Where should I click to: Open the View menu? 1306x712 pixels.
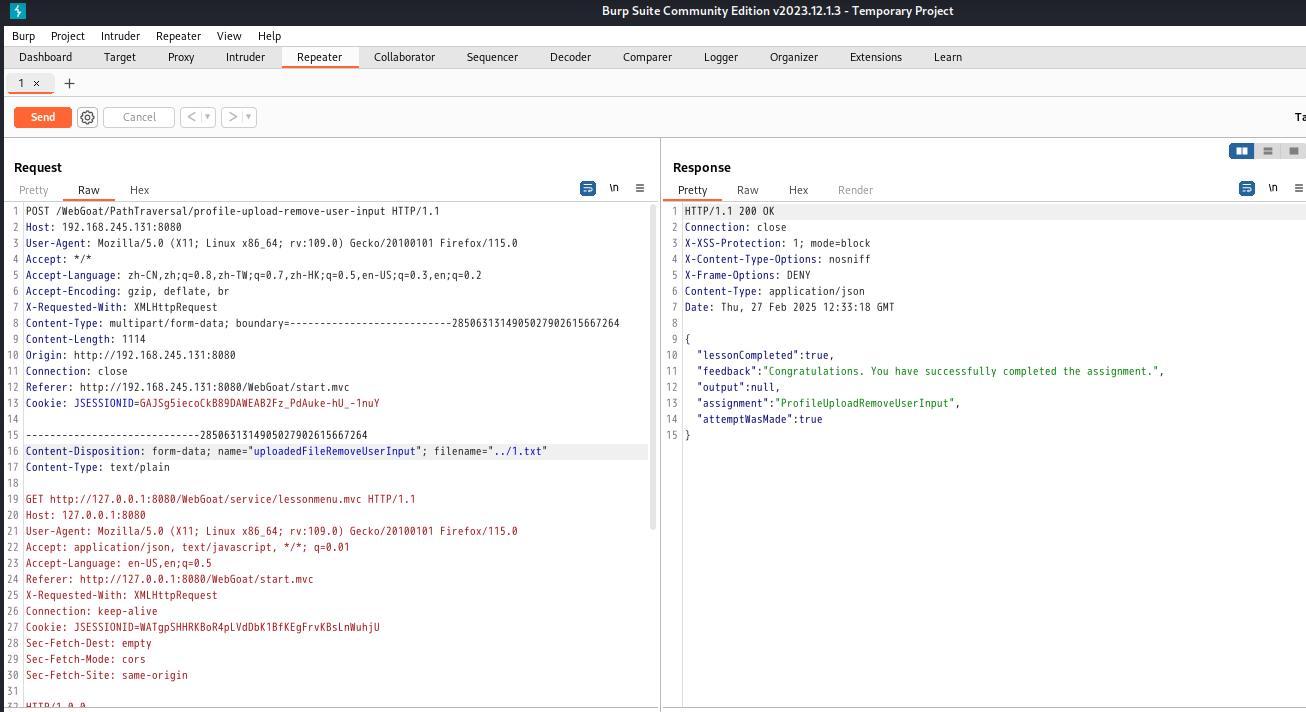(229, 36)
